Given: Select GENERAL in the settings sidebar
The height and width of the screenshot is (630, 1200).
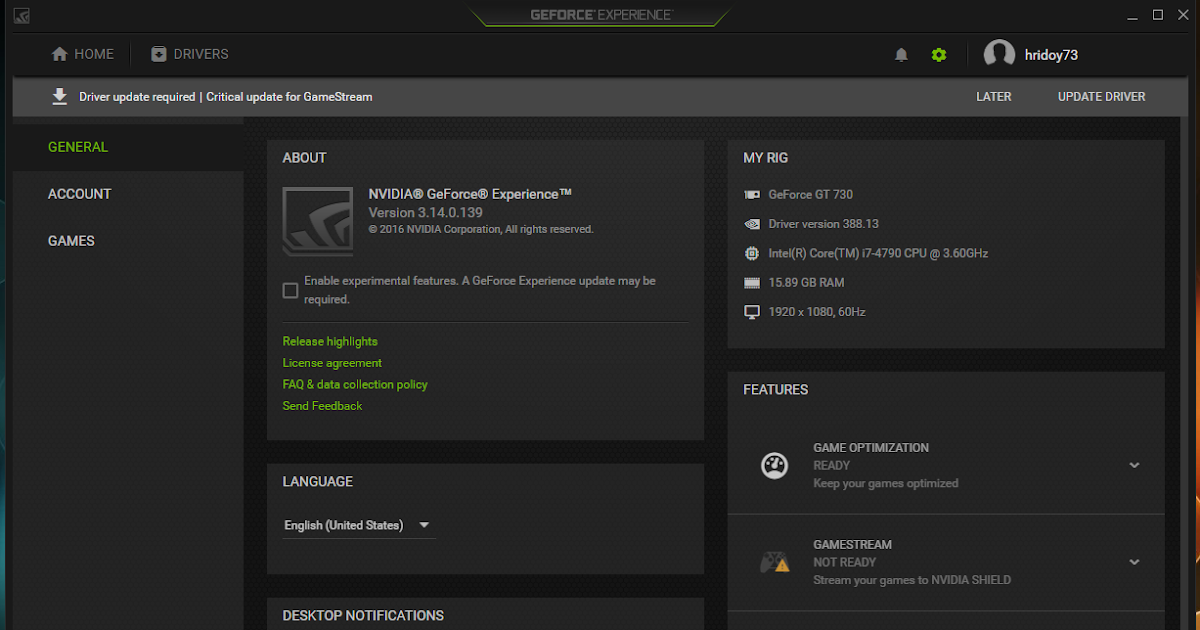Looking at the screenshot, I should click(x=78, y=147).
